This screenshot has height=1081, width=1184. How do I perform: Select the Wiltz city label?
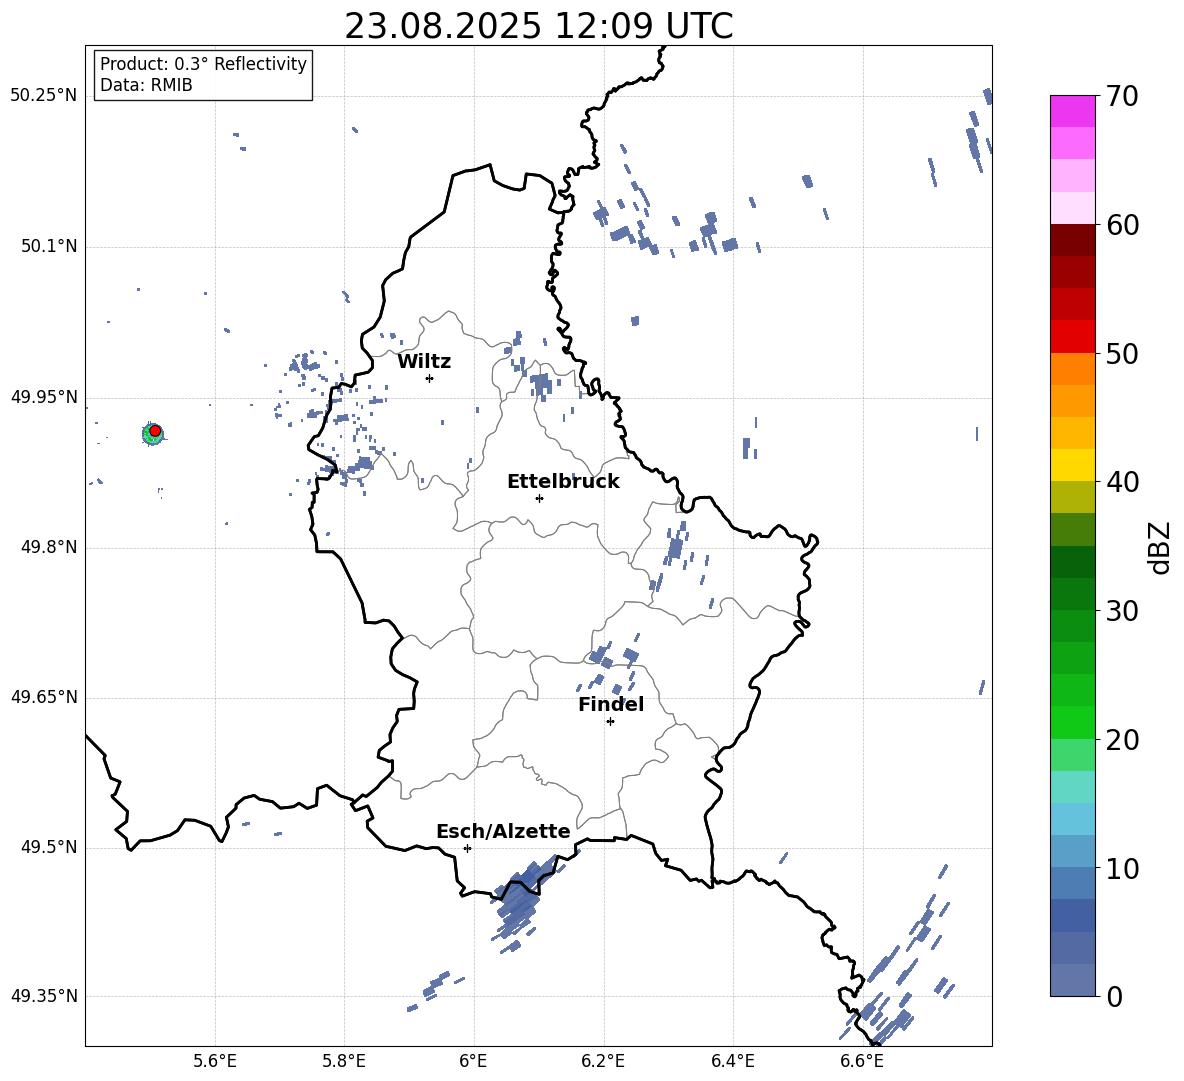[x=424, y=362]
